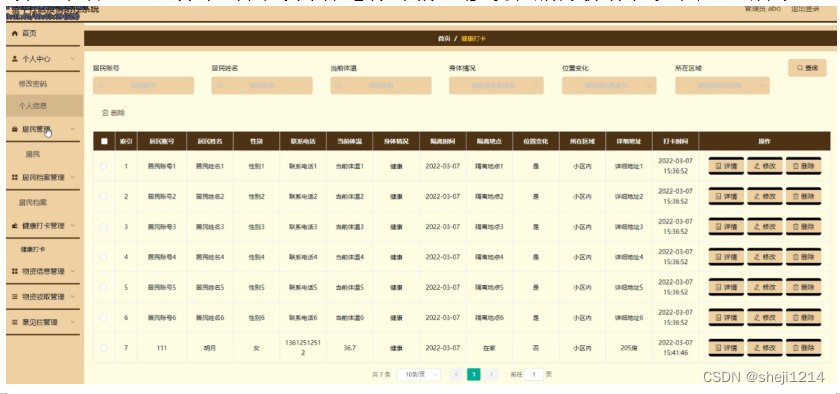Click the 前往 page number input
840x394 pixels.
534,374
